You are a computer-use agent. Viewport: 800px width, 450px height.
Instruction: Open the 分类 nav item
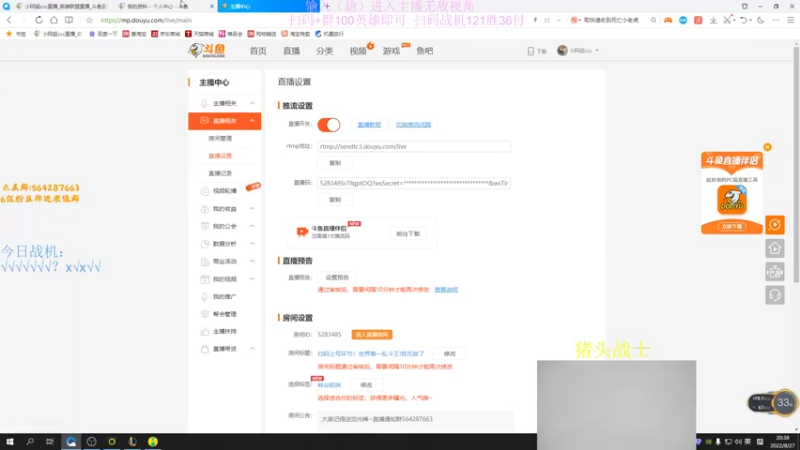point(324,51)
